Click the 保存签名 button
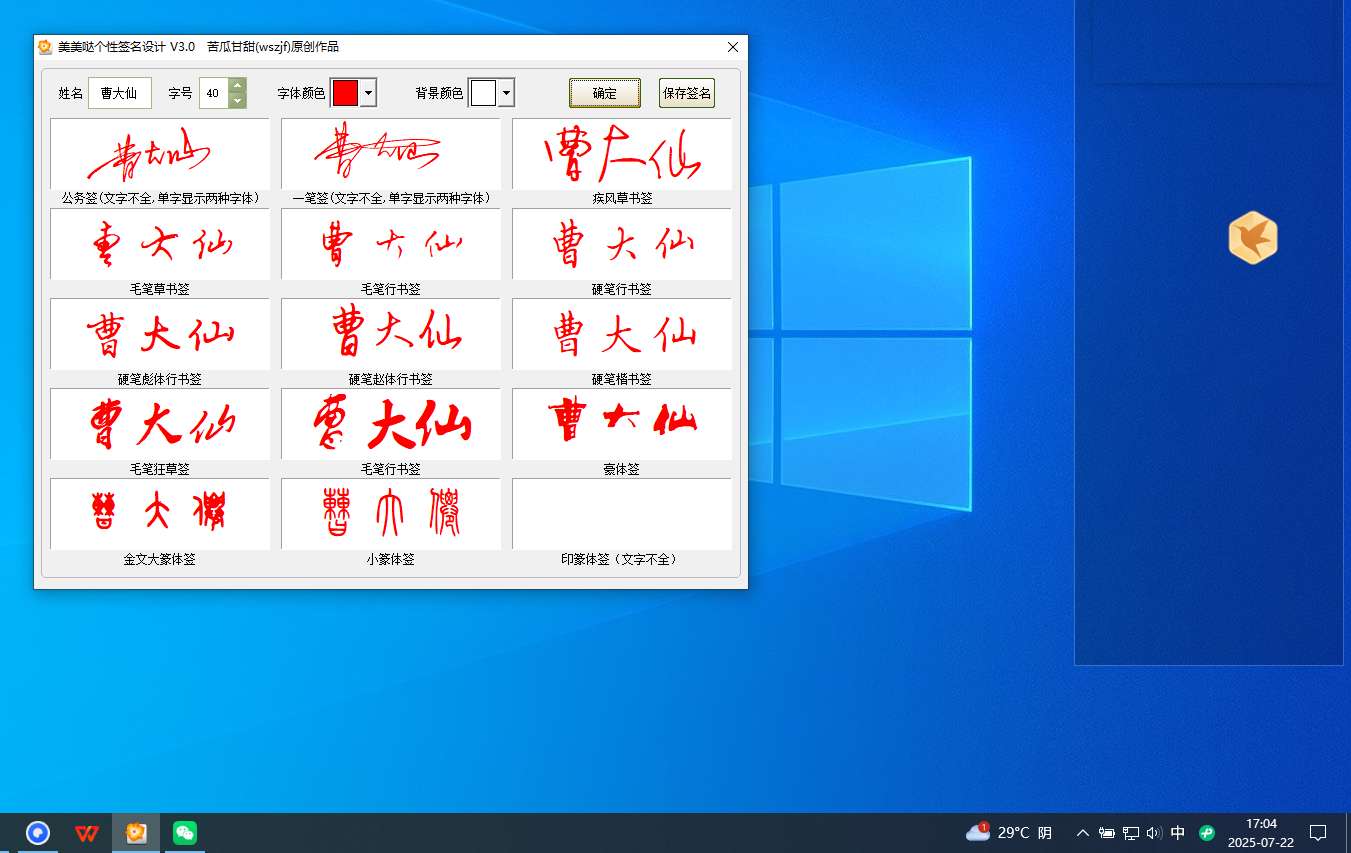 click(x=687, y=93)
